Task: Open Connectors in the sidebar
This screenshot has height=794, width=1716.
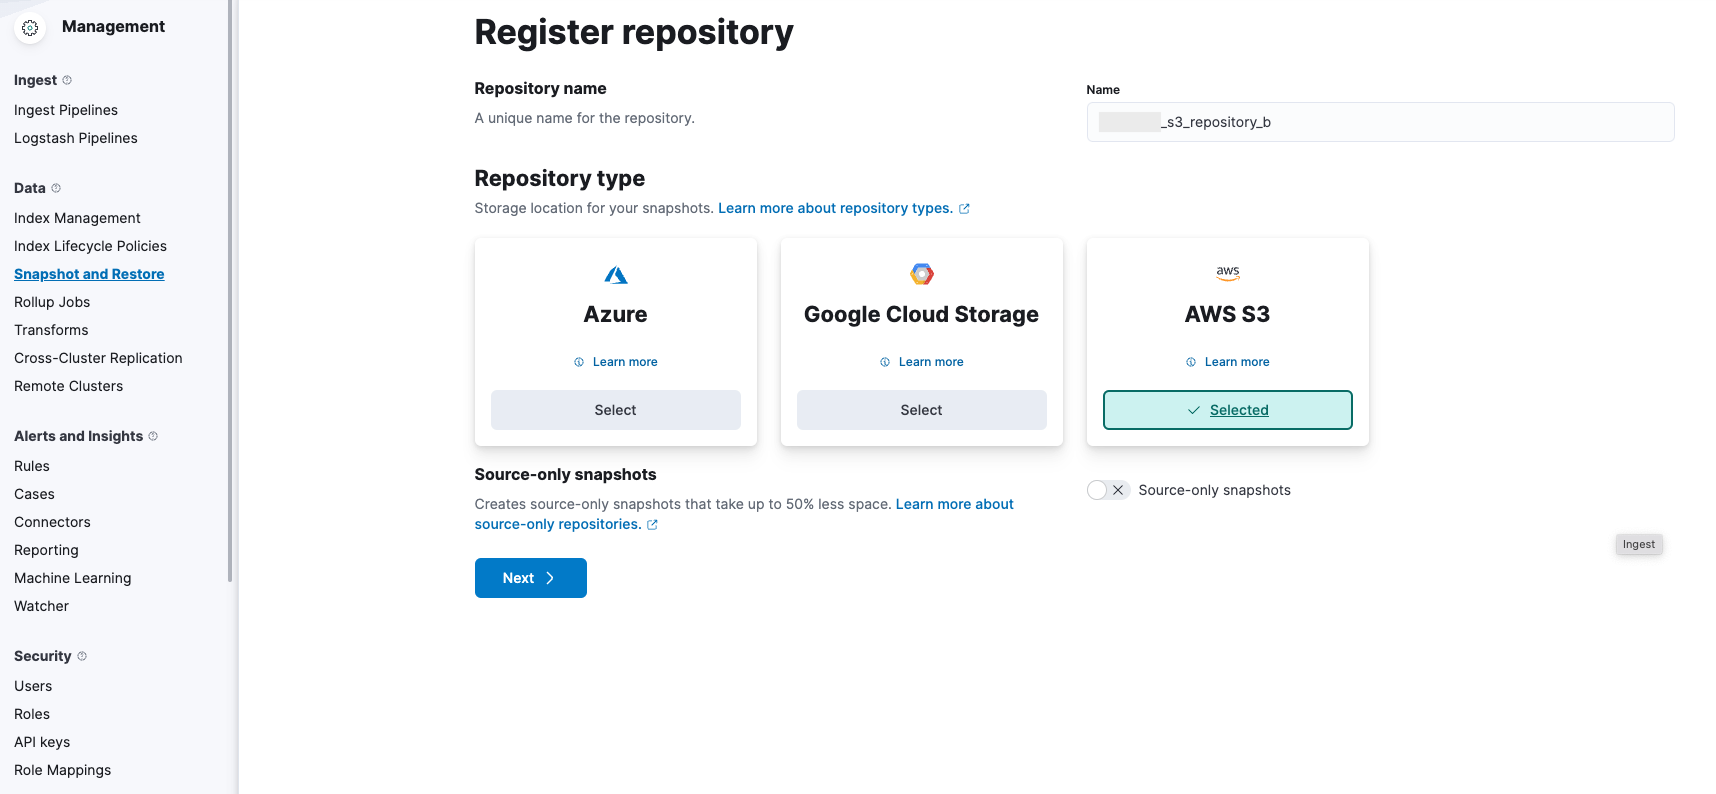Action: pos(52,522)
